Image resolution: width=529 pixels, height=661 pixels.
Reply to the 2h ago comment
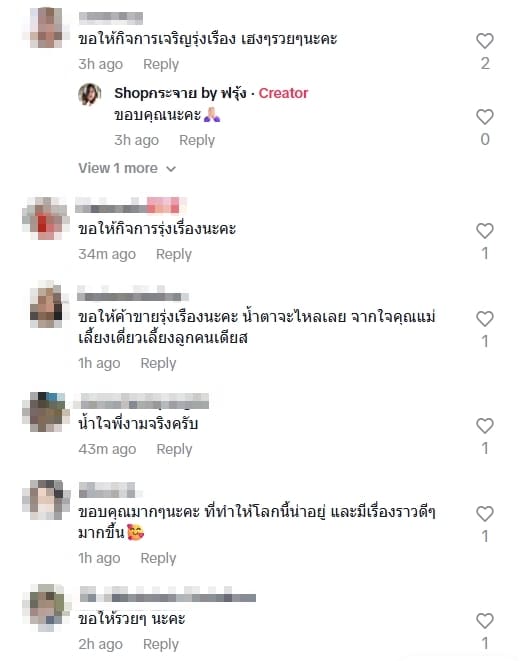[x=161, y=644]
